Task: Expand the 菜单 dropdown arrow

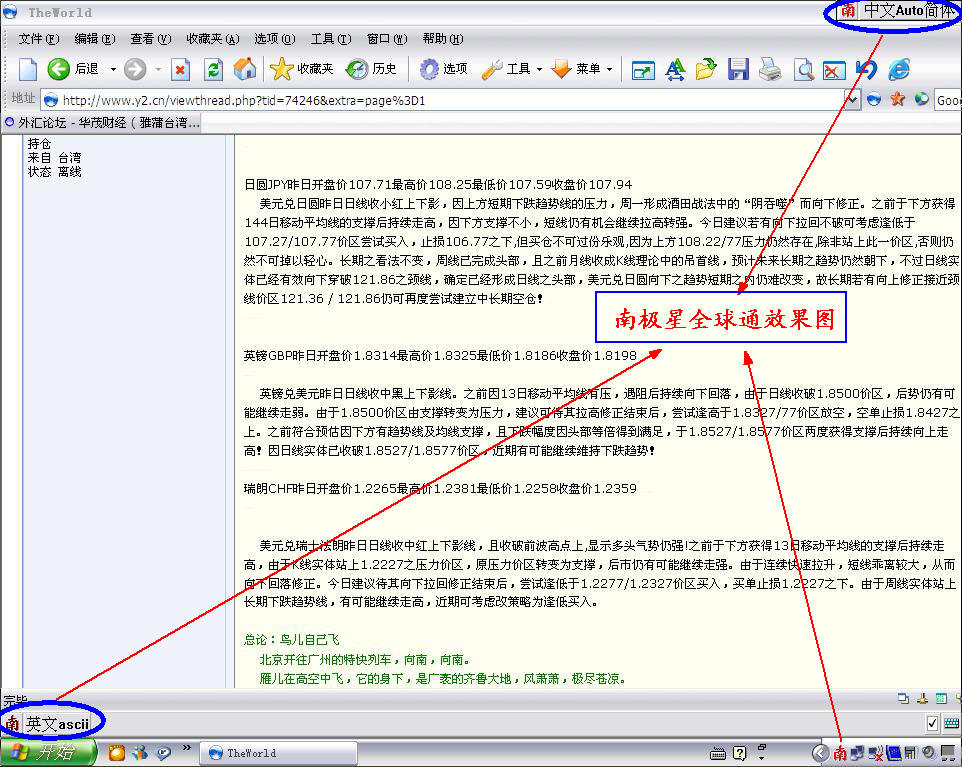Action: (609, 70)
